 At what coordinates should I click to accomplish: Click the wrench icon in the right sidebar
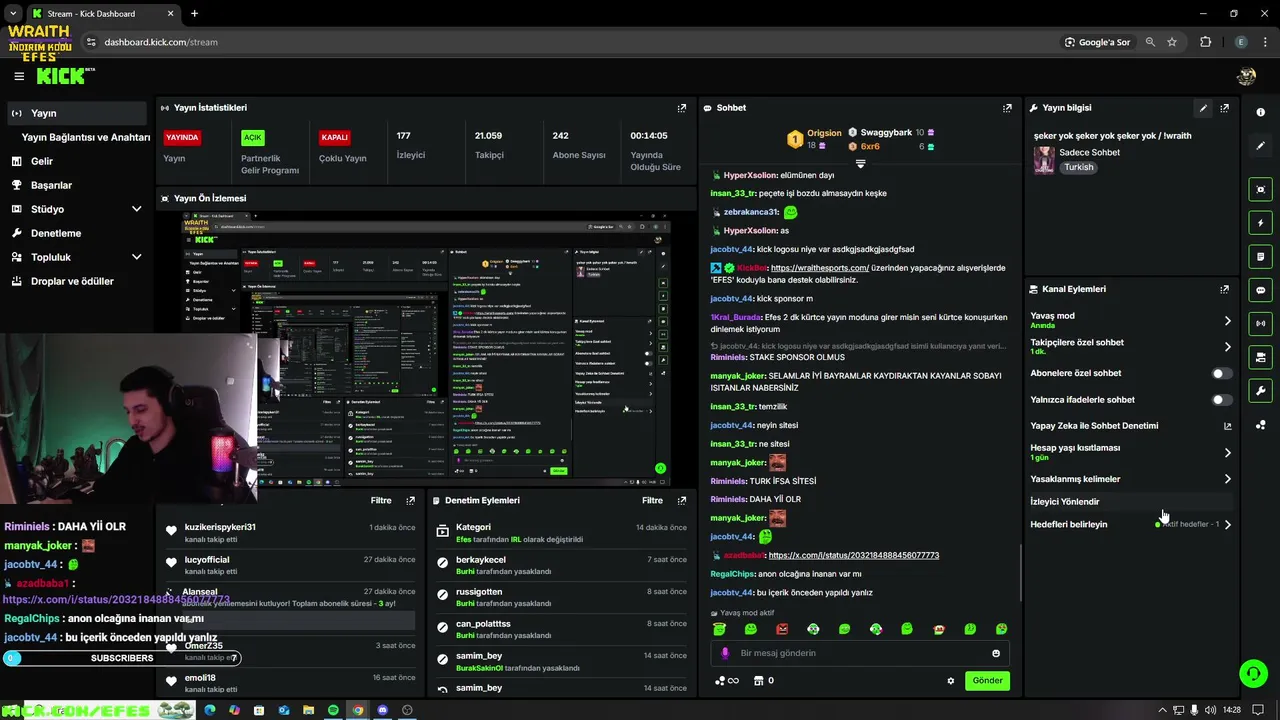point(1261,391)
